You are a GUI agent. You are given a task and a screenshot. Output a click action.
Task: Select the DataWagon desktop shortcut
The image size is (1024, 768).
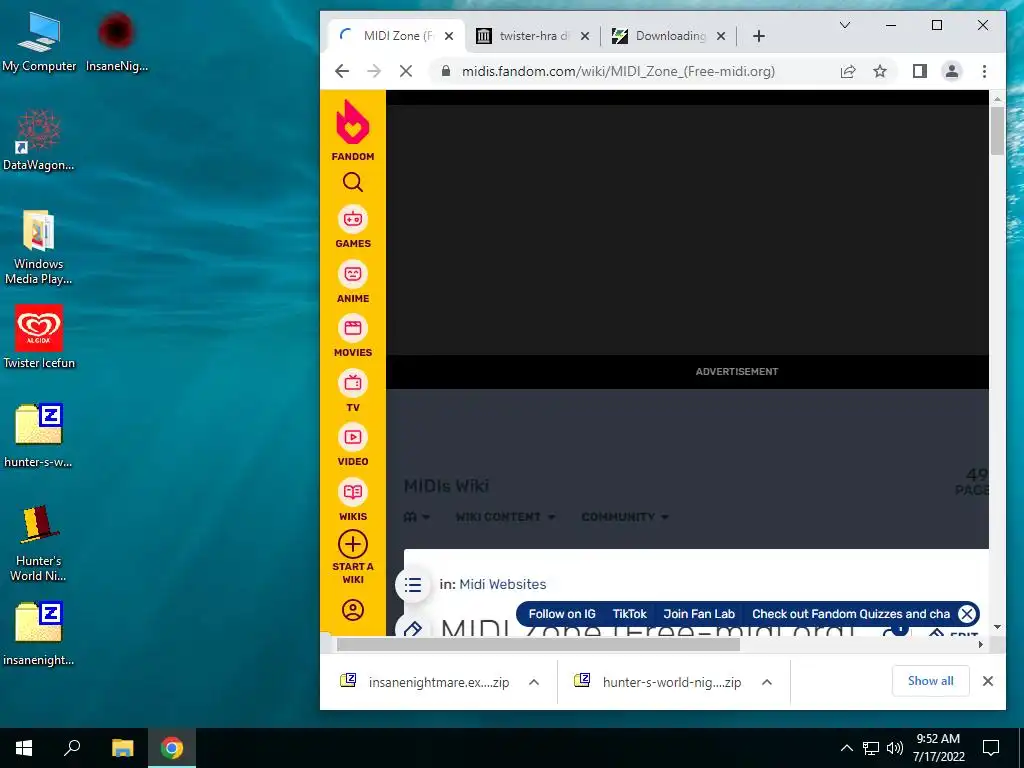tap(39, 140)
